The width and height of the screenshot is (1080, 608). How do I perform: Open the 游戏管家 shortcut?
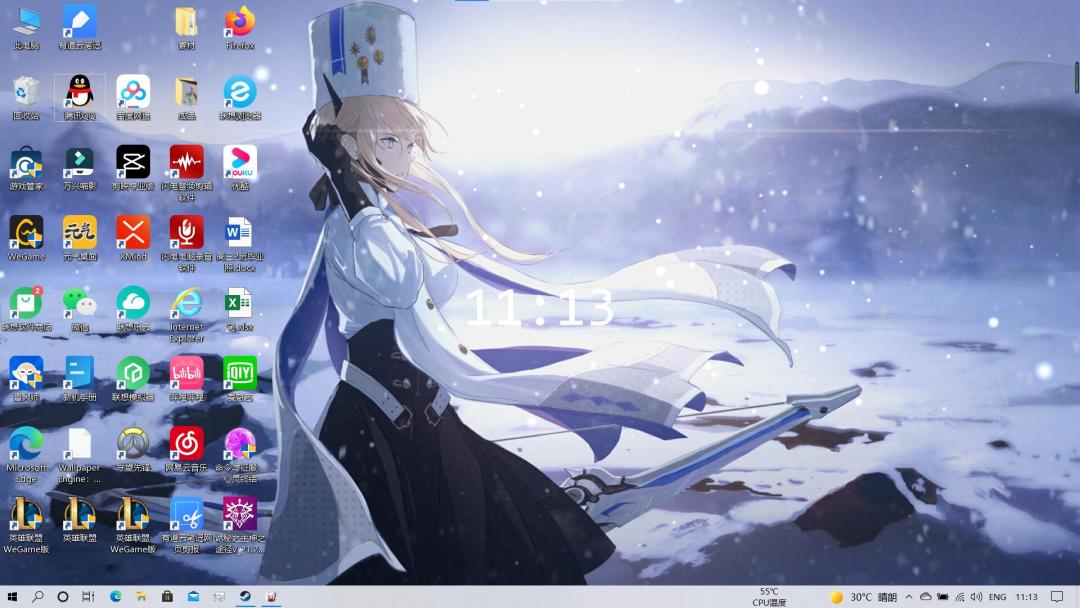(x=26, y=168)
